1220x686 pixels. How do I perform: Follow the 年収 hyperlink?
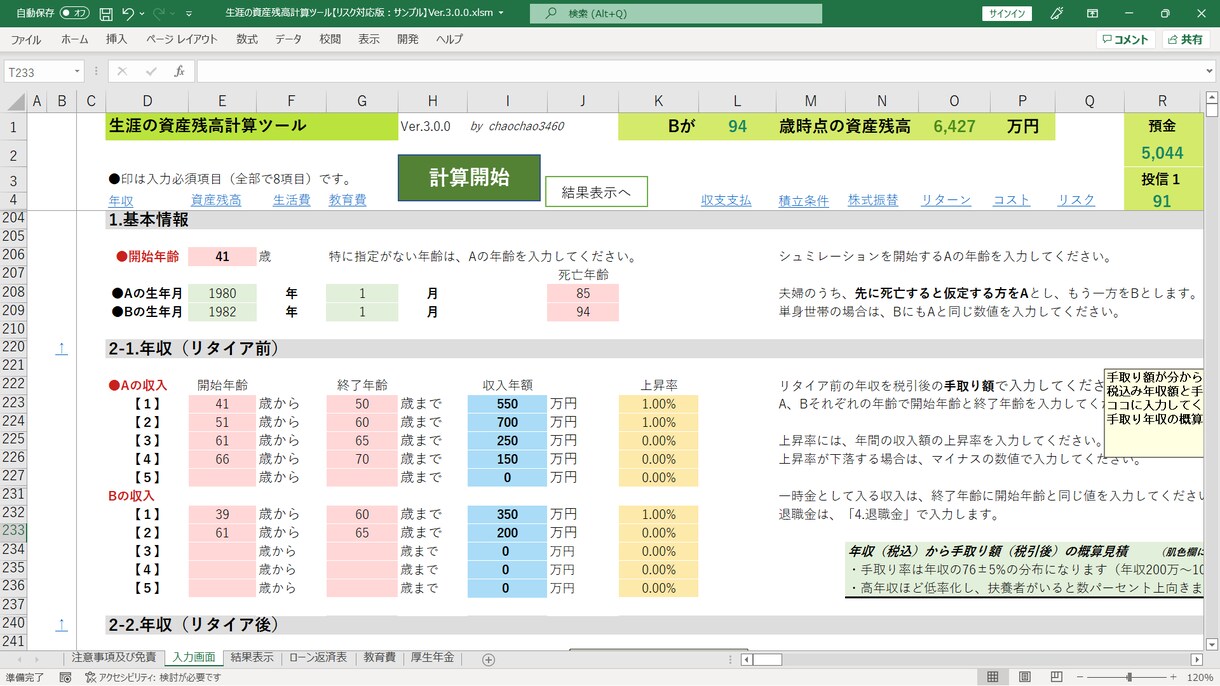(120, 200)
